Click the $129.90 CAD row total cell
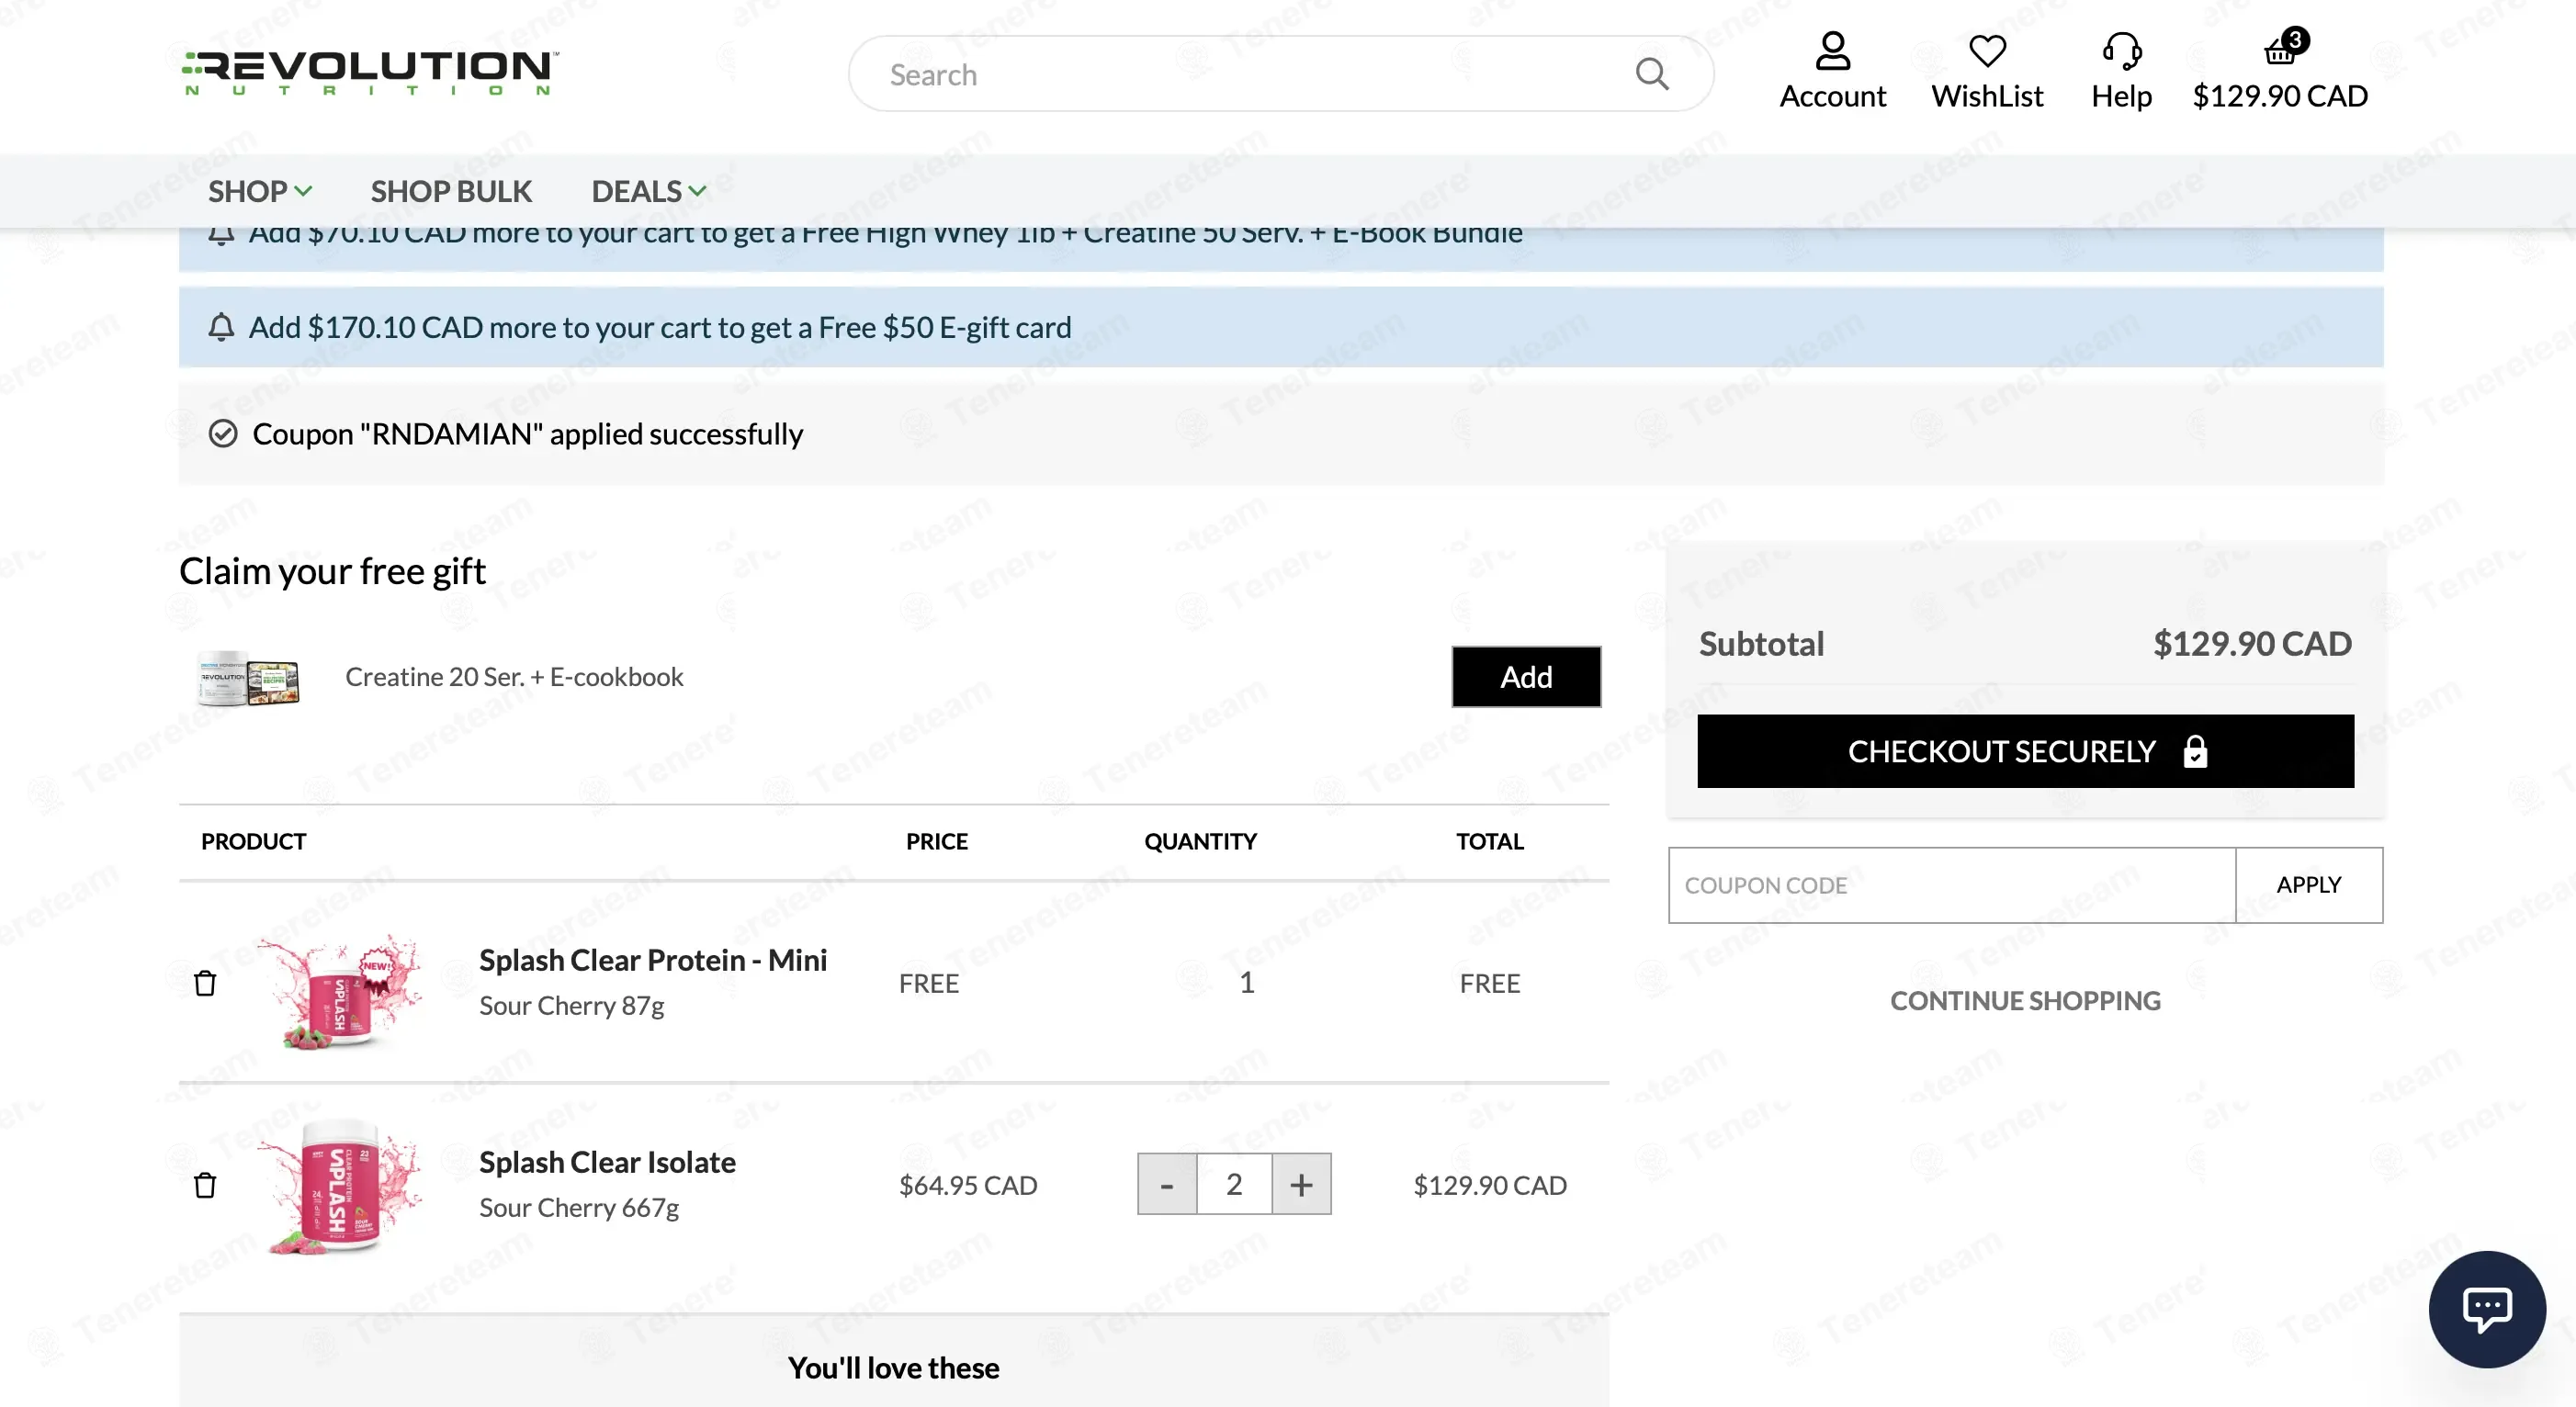 tap(1490, 1185)
